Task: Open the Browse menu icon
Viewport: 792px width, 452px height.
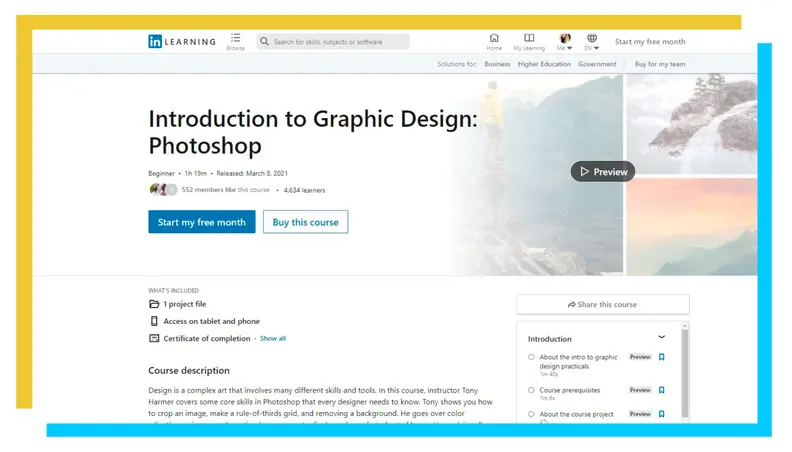Action: (235, 38)
